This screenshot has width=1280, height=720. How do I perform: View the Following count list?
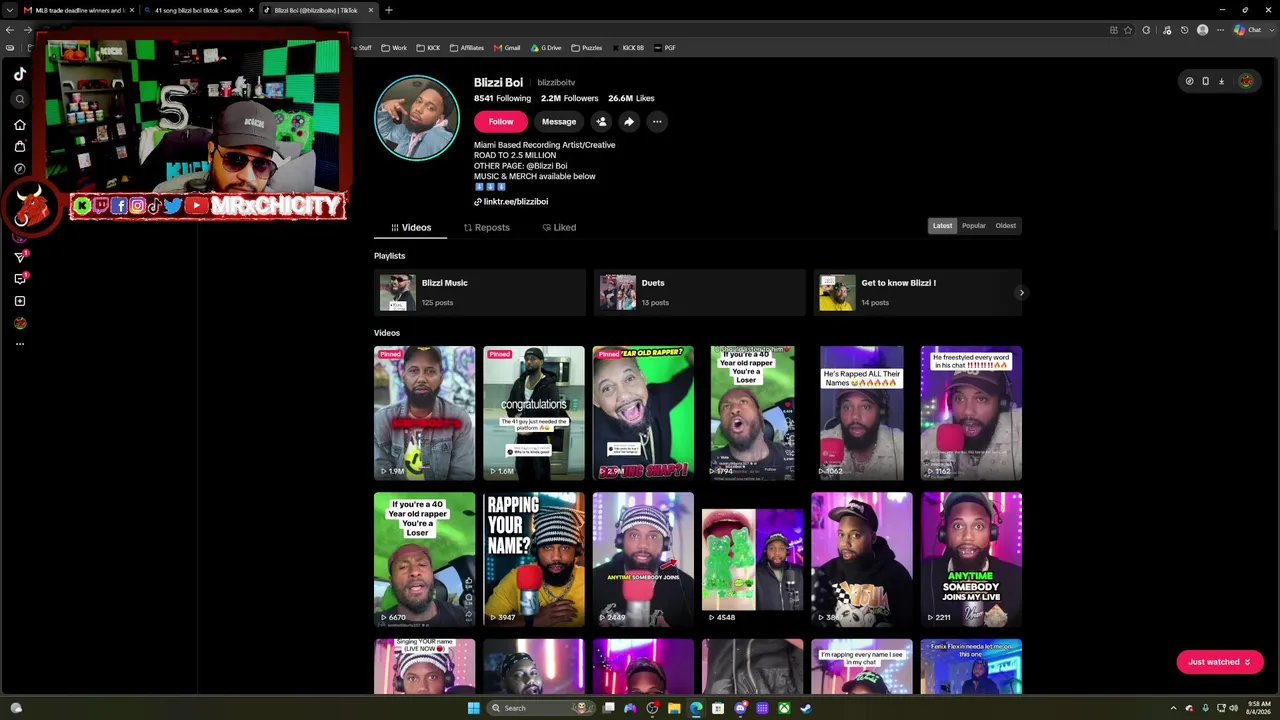502,98
